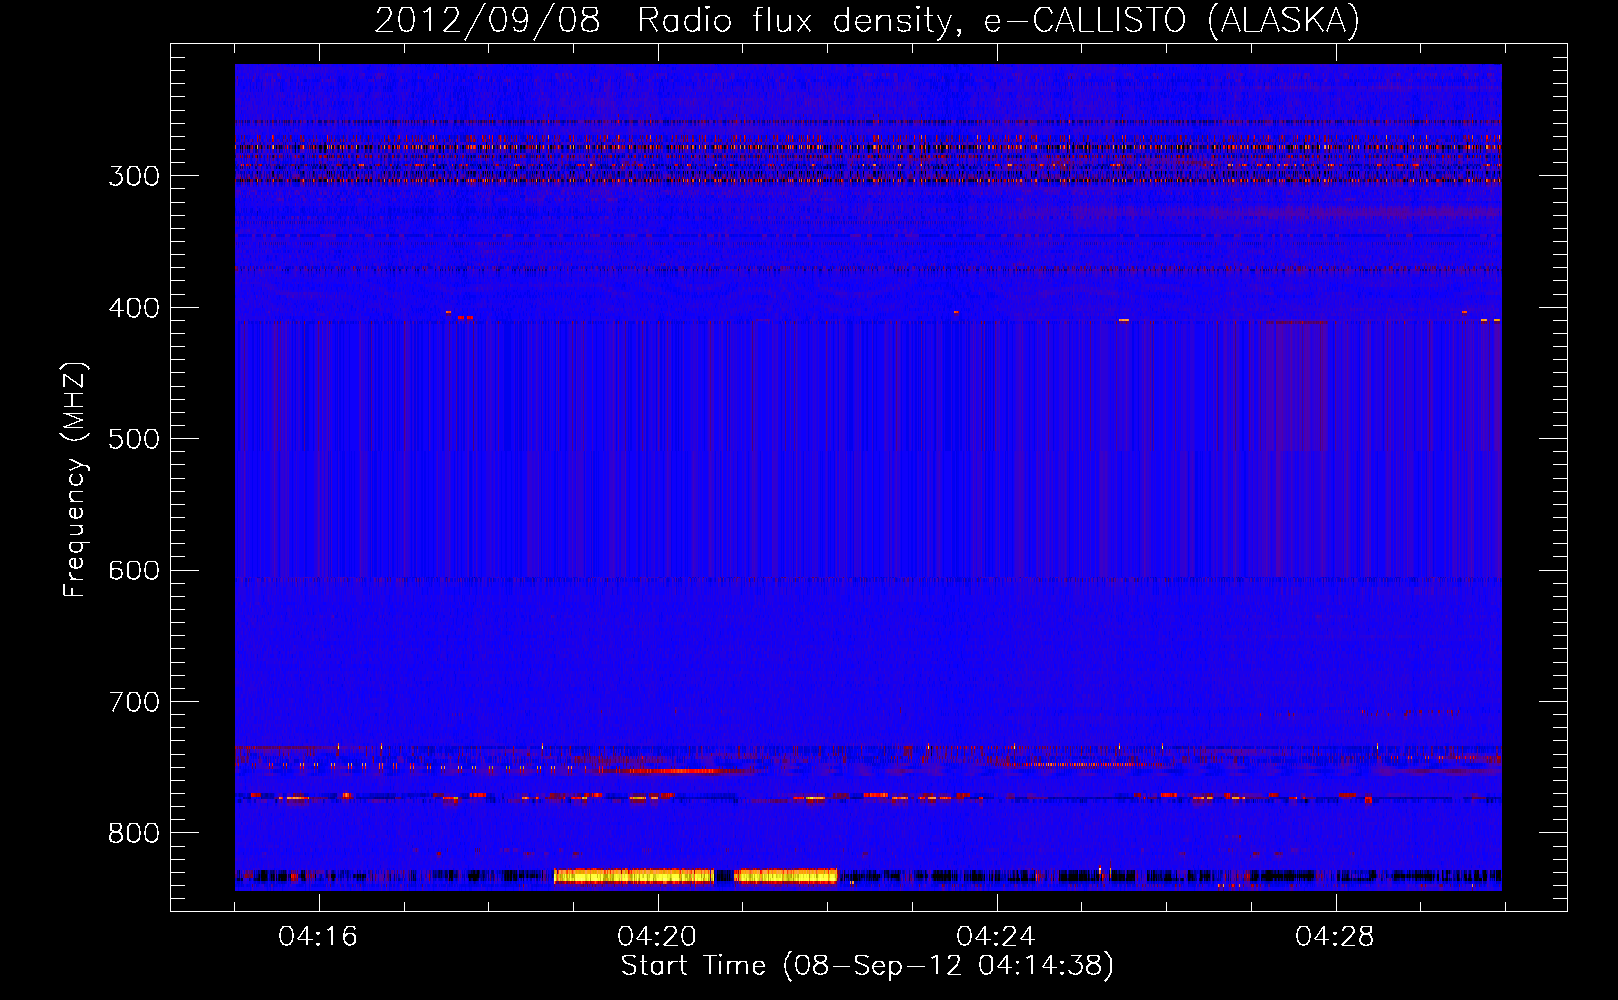
Task: Click the 300 frequency tick label
Action: [x=134, y=176]
